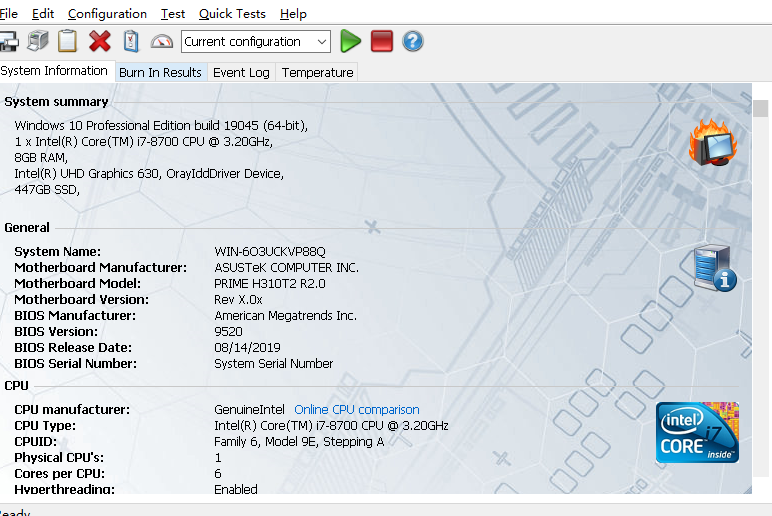Open the Current configuration dropdown
This screenshot has width=772, height=516.
[256, 42]
